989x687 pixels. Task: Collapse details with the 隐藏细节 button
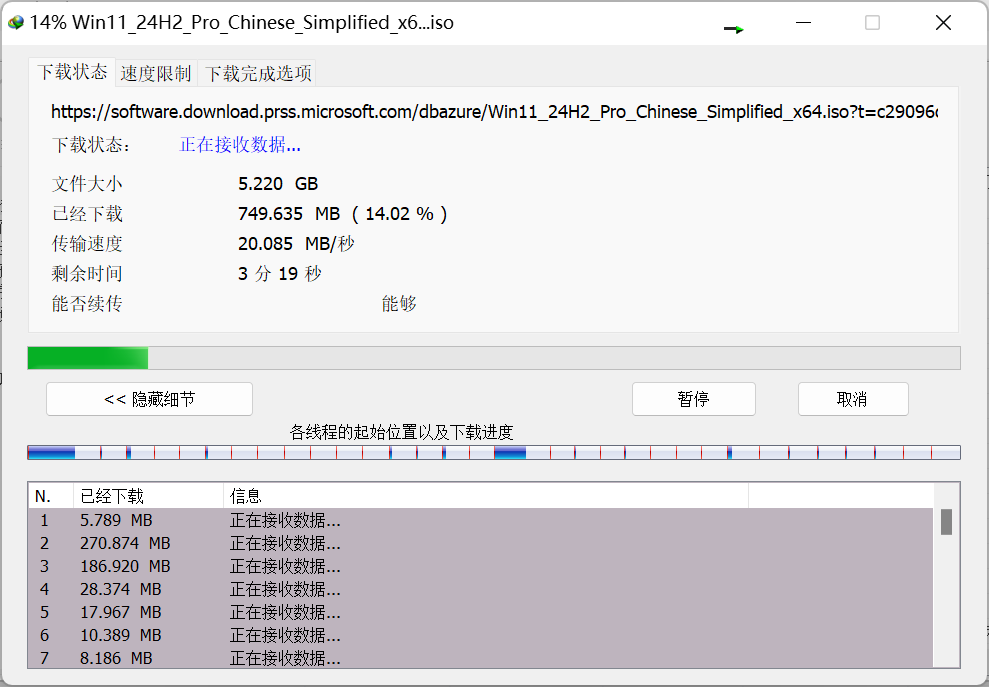(x=148, y=398)
